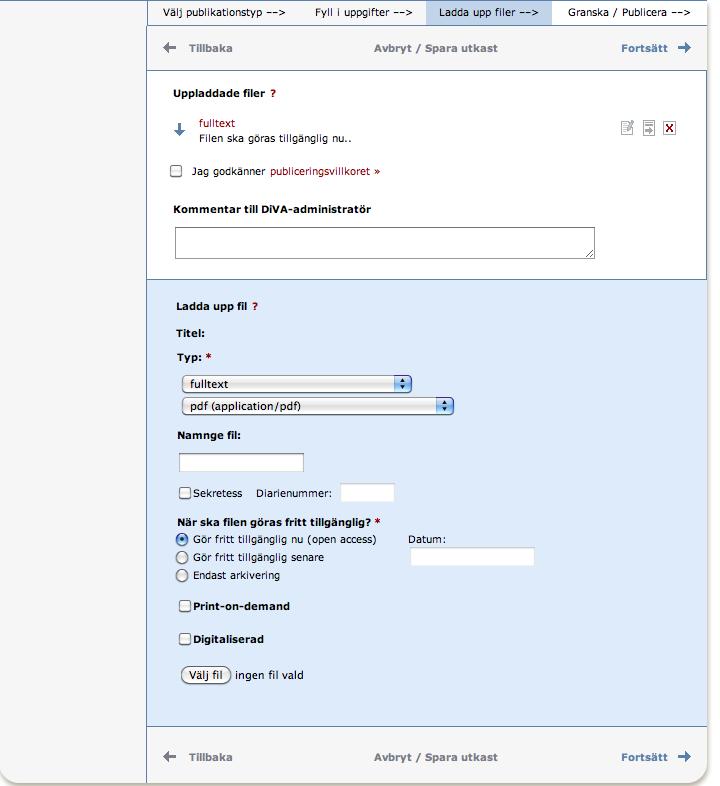Open the publiceringsvillkoret link
The image size is (720, 786).
click(x=325, y=171)
